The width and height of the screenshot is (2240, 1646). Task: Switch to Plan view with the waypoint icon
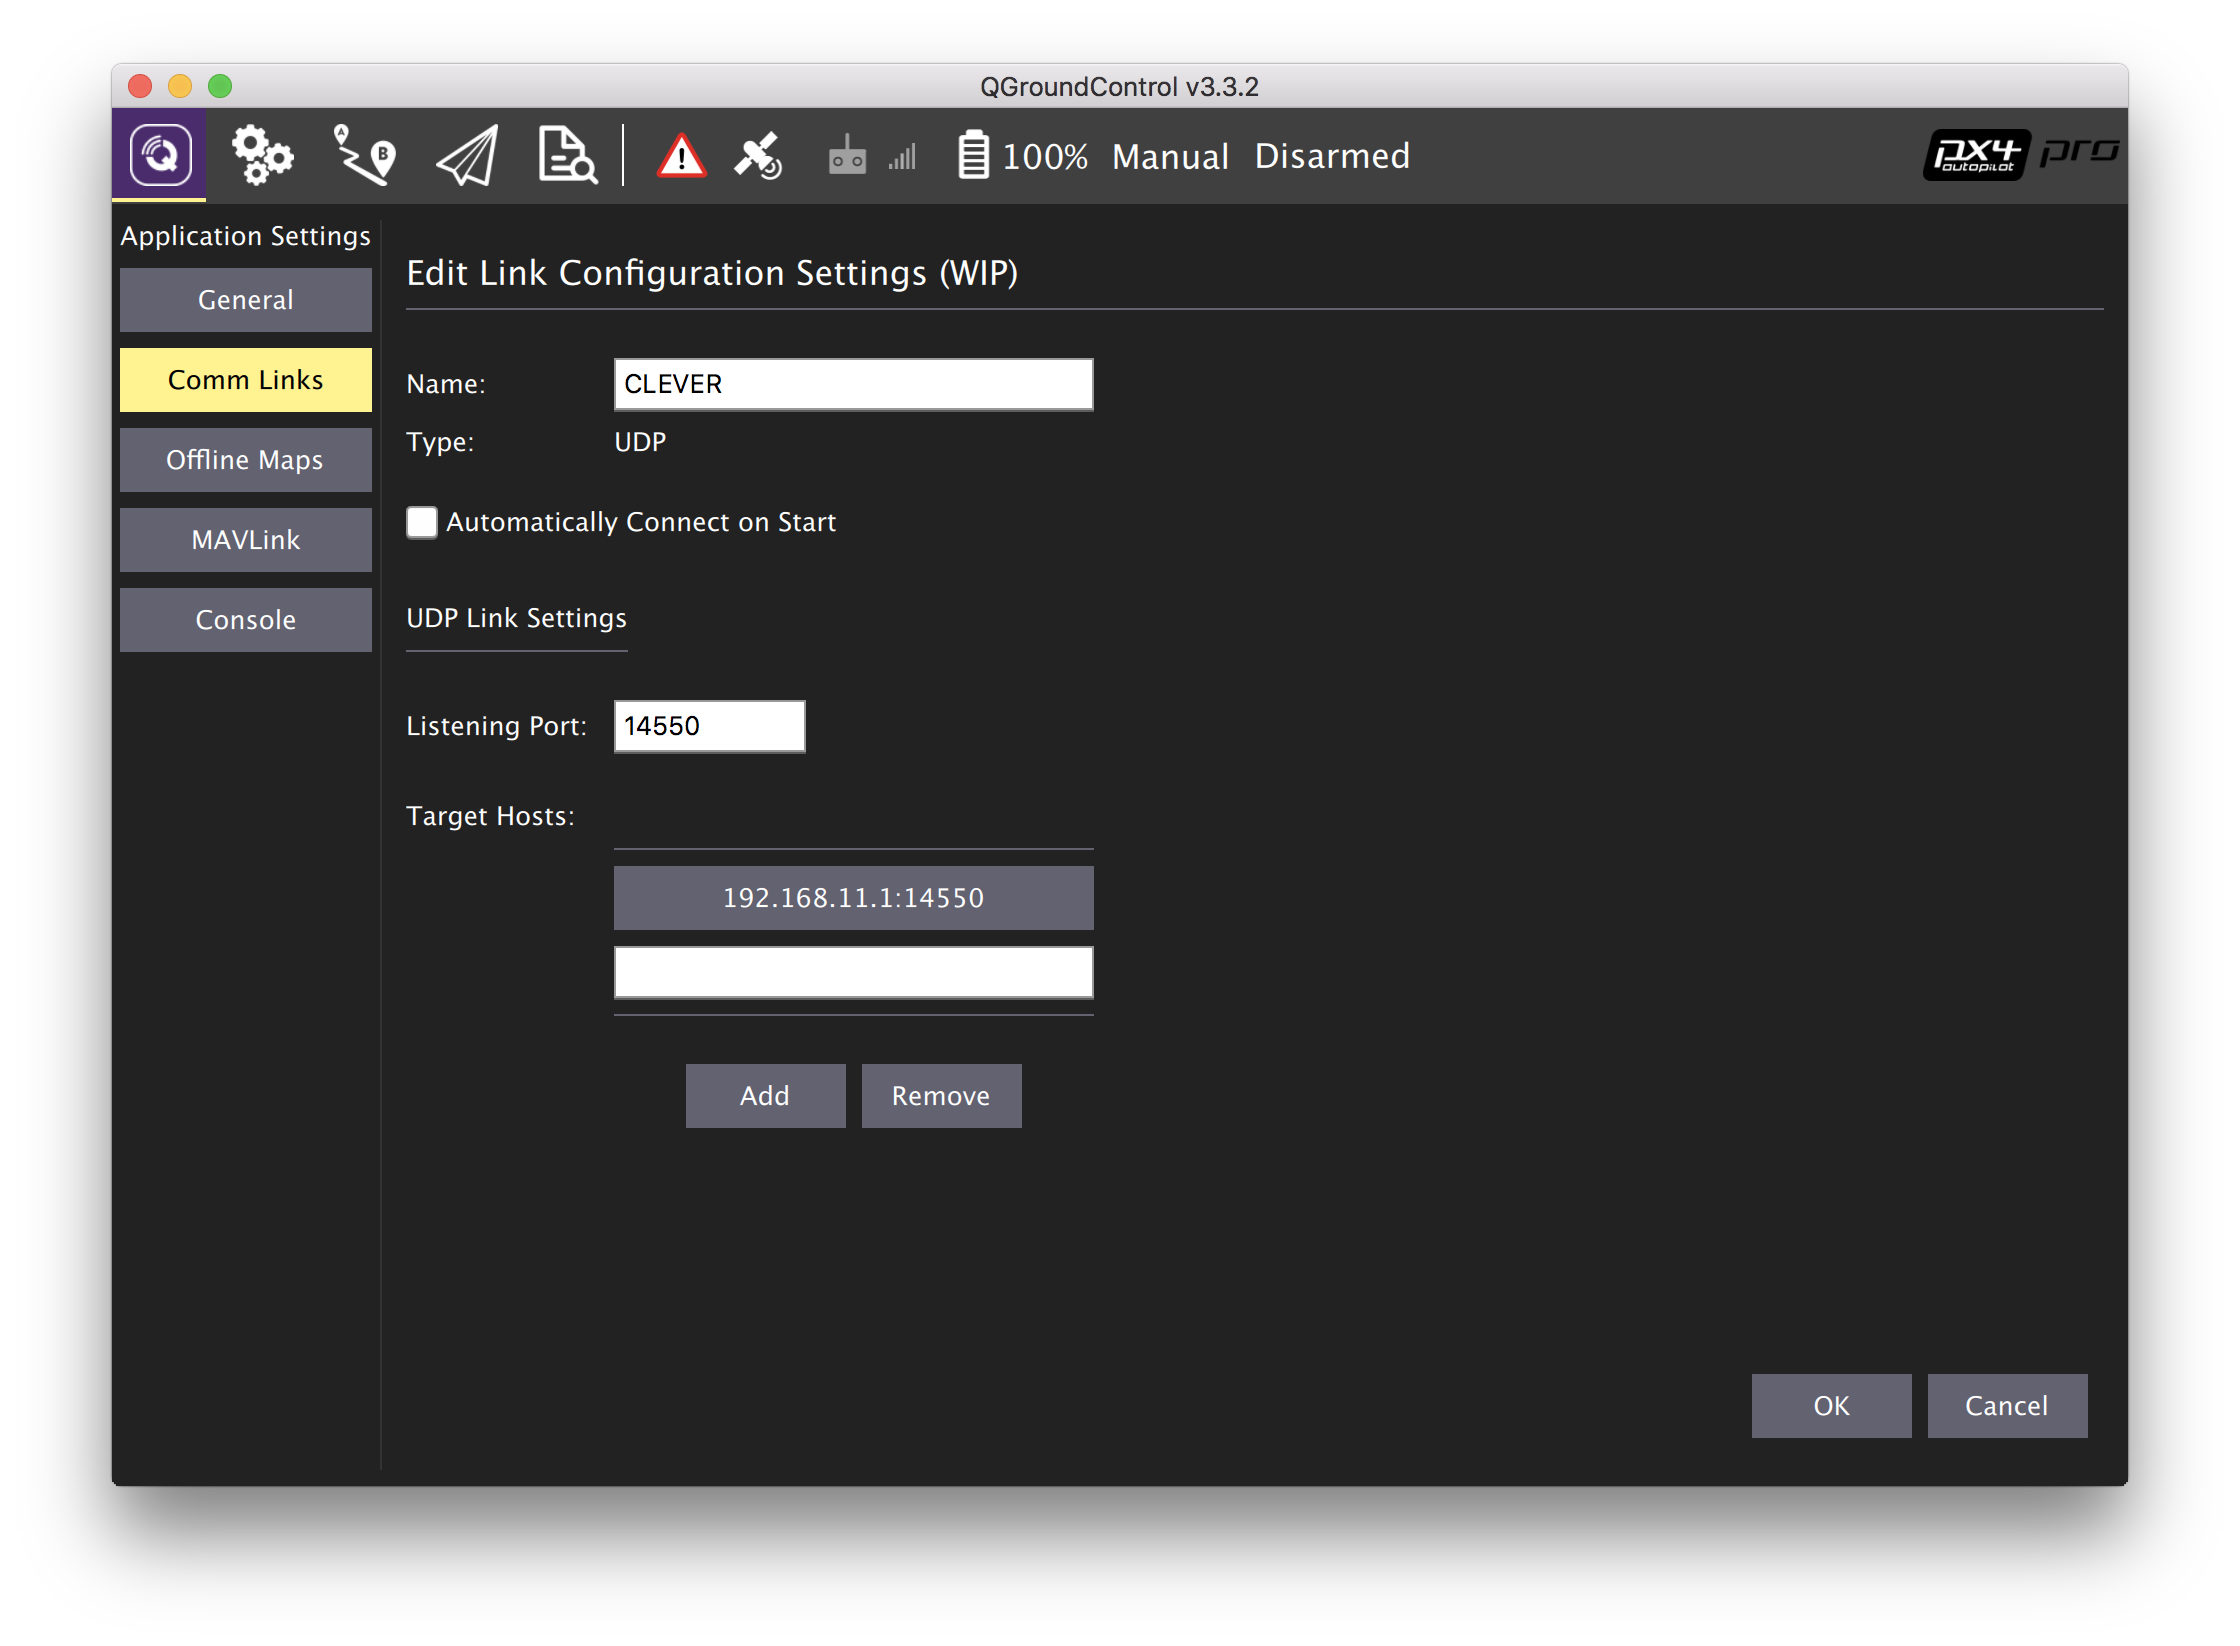(362, 155)
